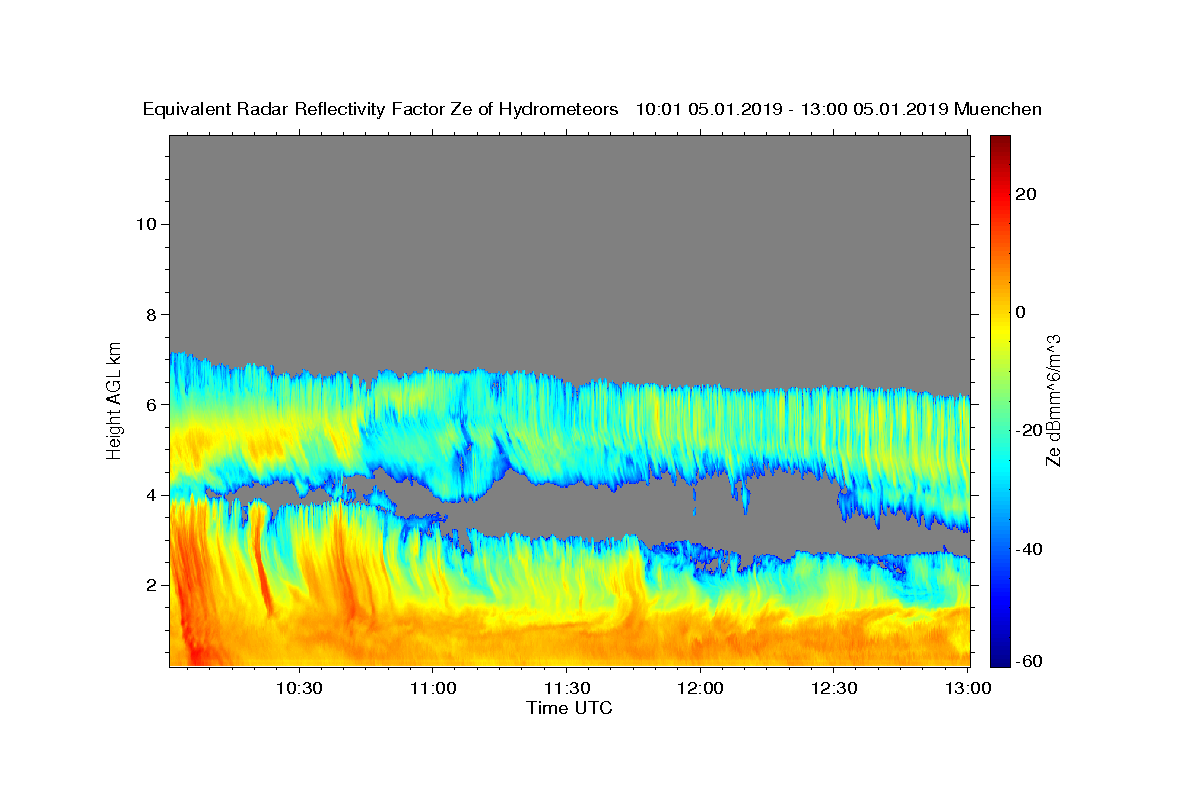Viewport: 1200px width, 800px height.
Task: Click the 12:30 time tick label
Action: pos(833,688)
